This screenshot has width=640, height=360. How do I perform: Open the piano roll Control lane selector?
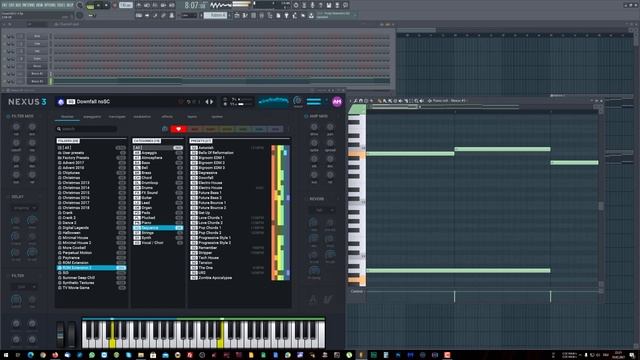click(x=356, y=291)
